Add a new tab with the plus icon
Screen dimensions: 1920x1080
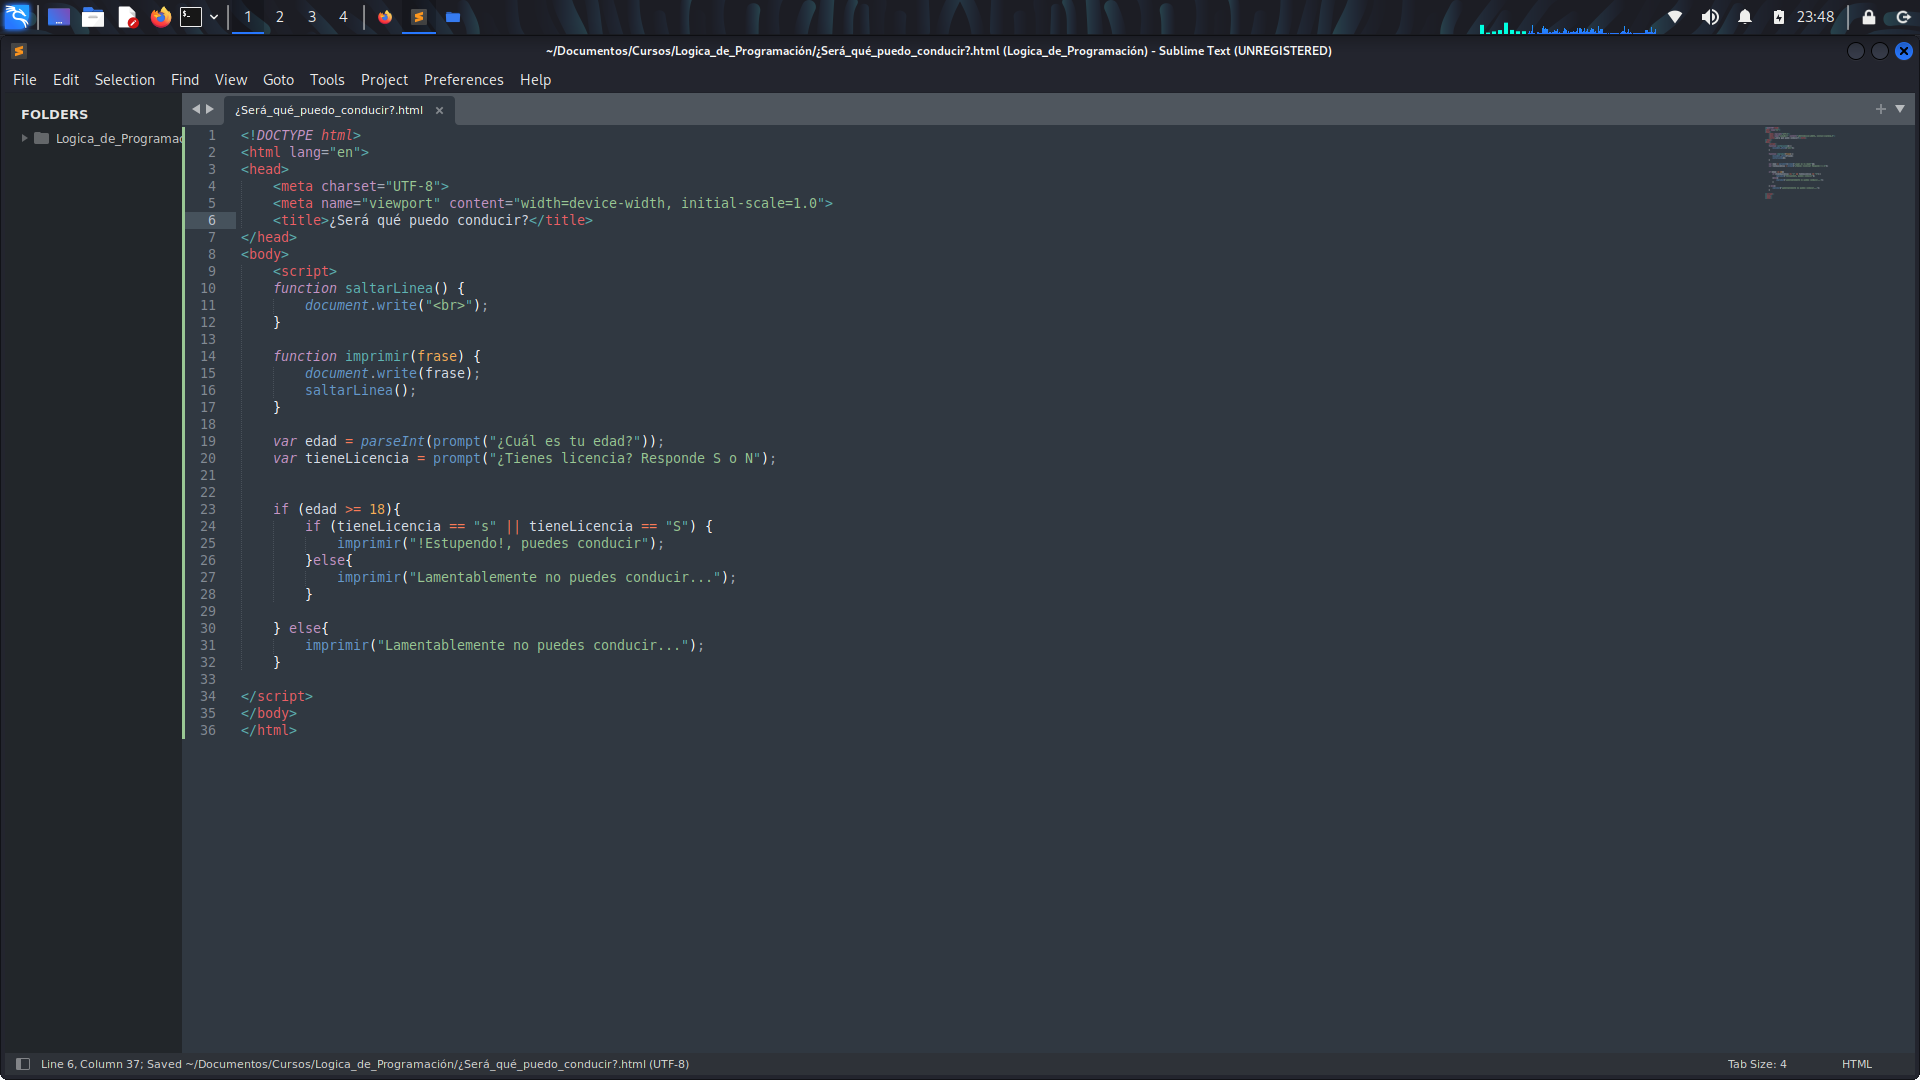click(x=1881, y=109)
